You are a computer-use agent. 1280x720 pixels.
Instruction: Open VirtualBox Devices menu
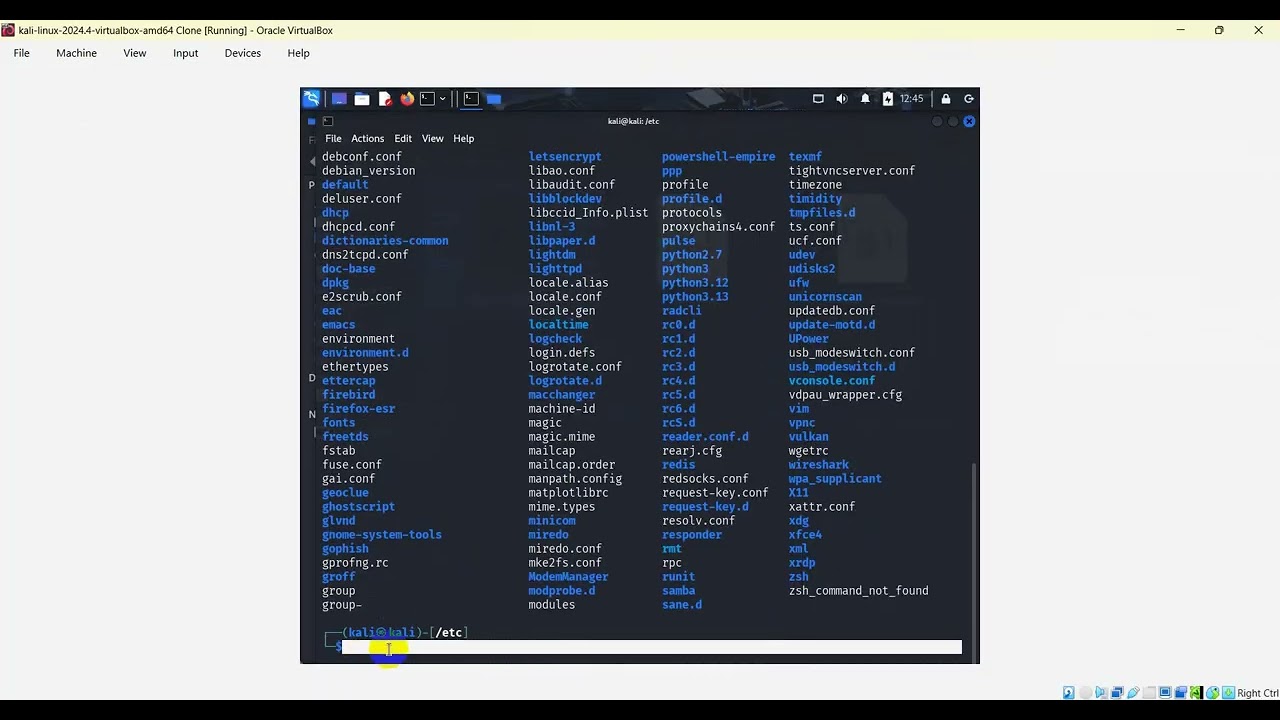coord(242,53)
